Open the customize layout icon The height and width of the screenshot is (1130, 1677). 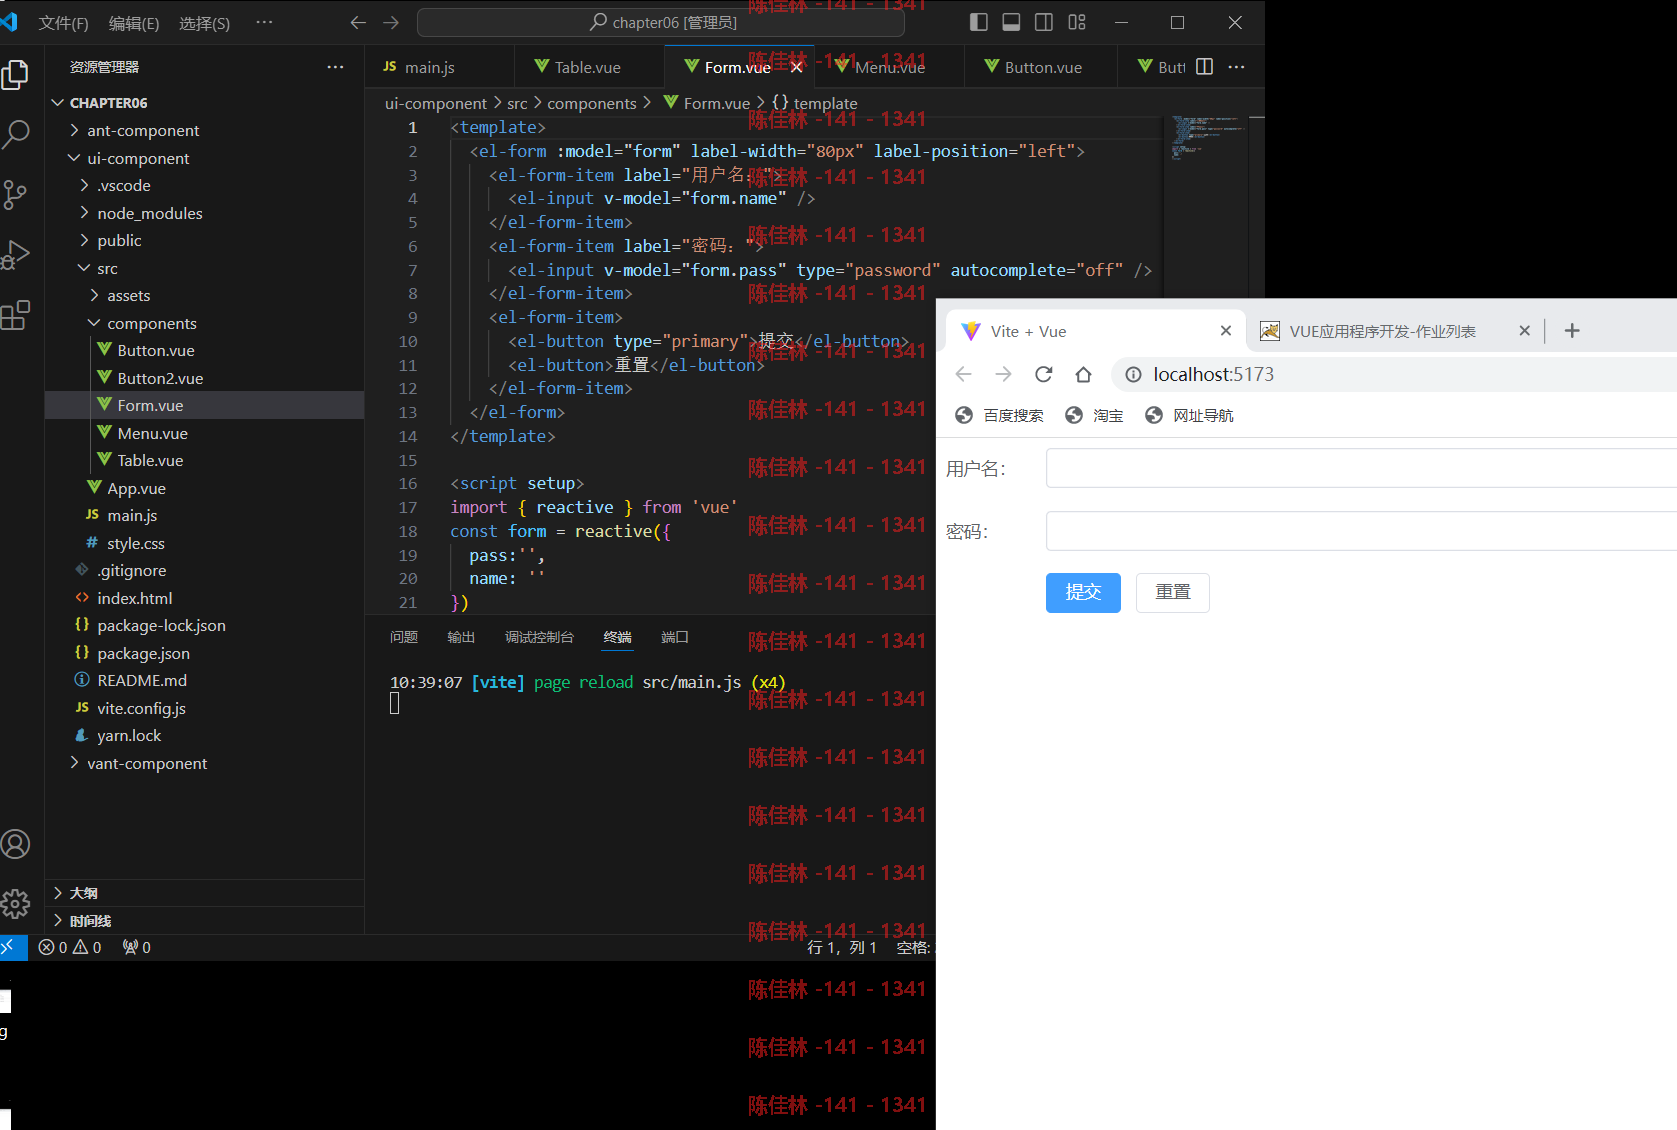click(1077, 22)
